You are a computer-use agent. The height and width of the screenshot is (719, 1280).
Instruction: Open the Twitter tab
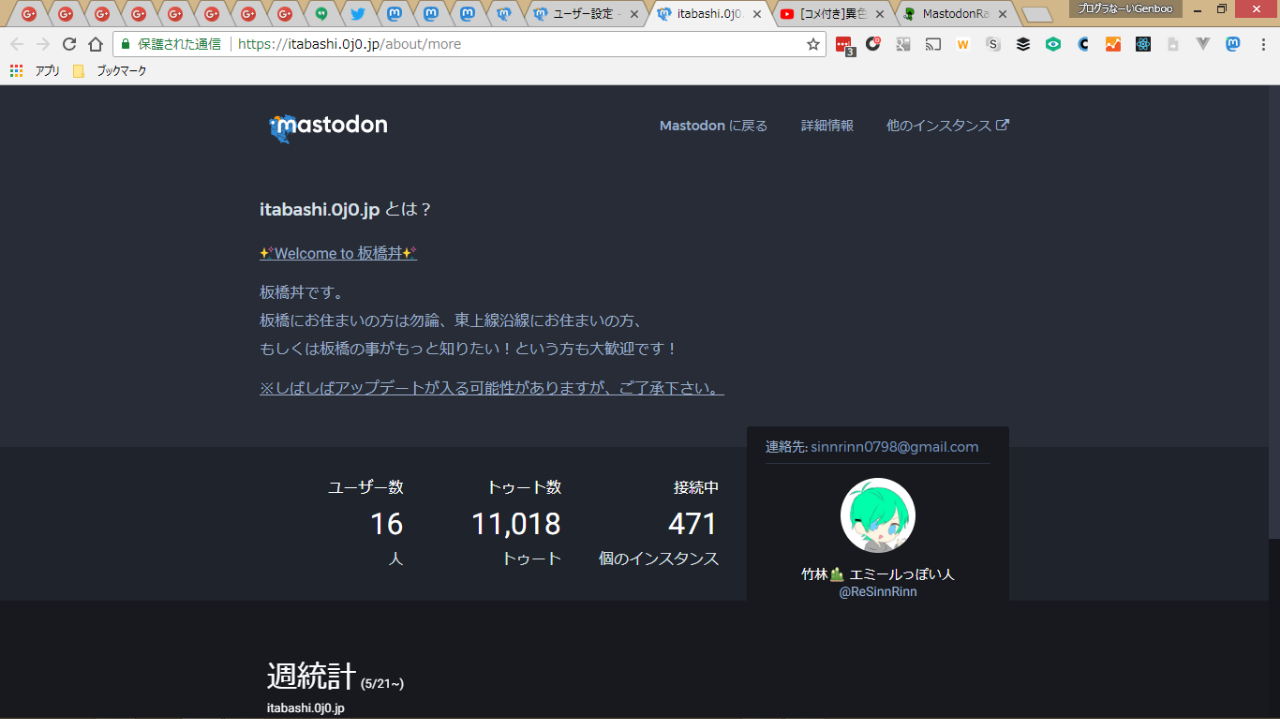tap(357, 14)
